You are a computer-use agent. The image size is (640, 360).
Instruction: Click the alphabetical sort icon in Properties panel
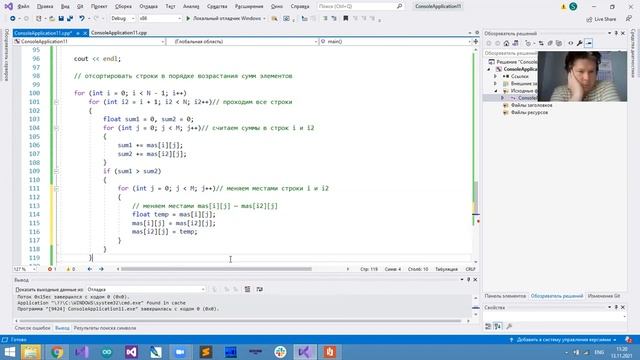point(498,326)
